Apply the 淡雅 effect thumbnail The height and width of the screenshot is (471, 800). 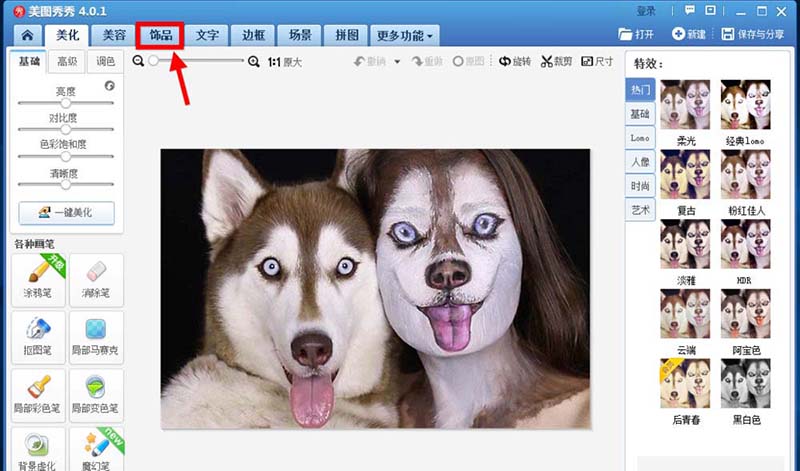coord(685,244)
